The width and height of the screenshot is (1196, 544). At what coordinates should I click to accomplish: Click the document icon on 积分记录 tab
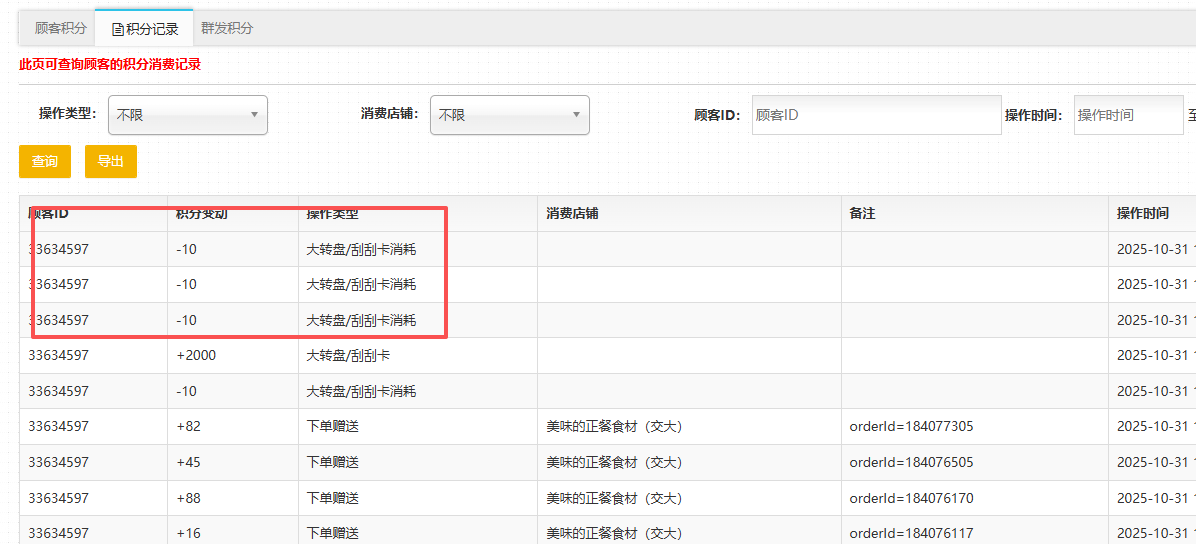point(118,30)
